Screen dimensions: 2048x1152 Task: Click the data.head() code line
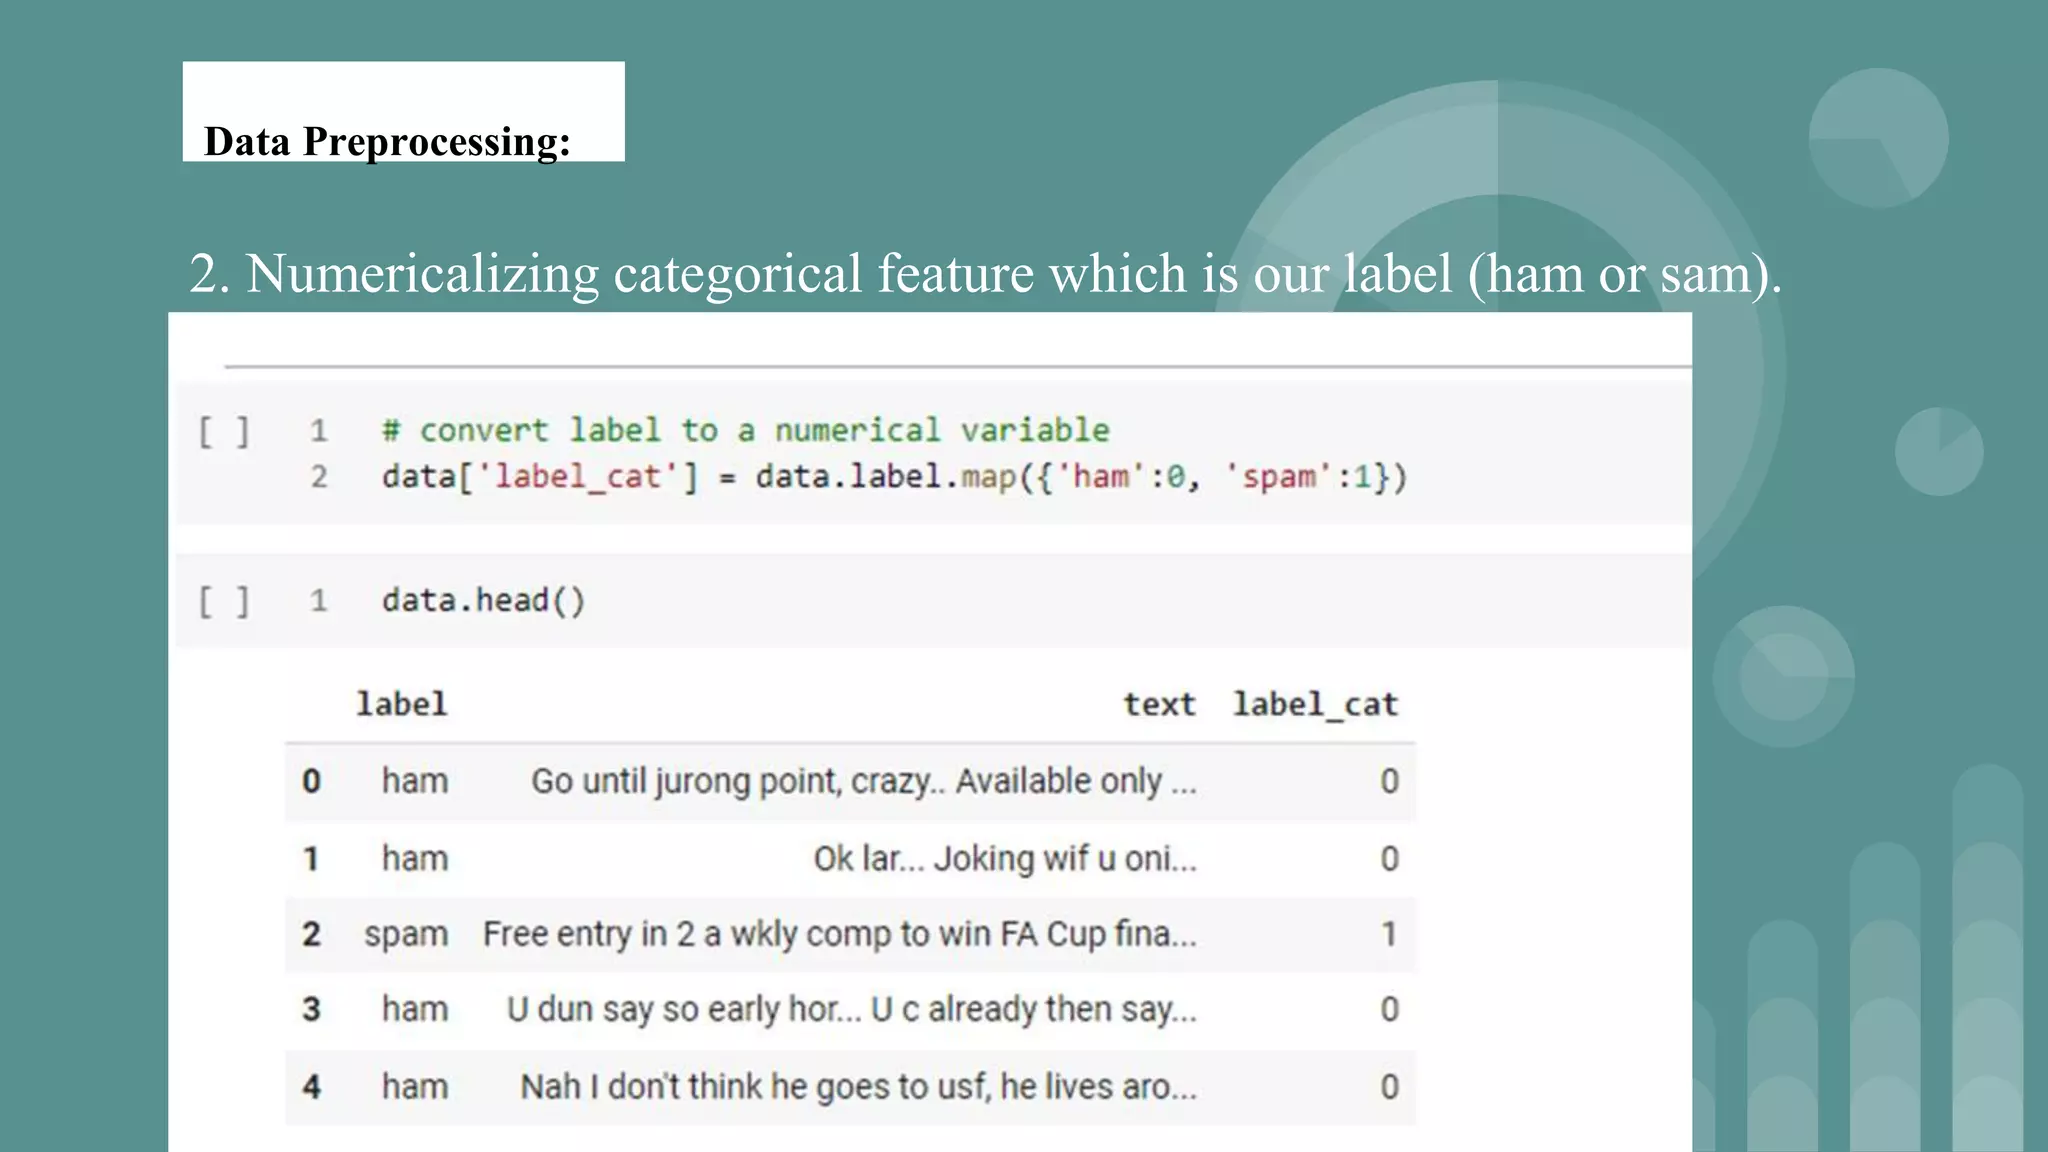click(x=483, y=601)
